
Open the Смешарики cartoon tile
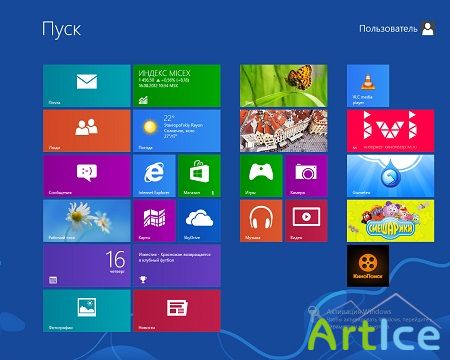coord(391,221)
